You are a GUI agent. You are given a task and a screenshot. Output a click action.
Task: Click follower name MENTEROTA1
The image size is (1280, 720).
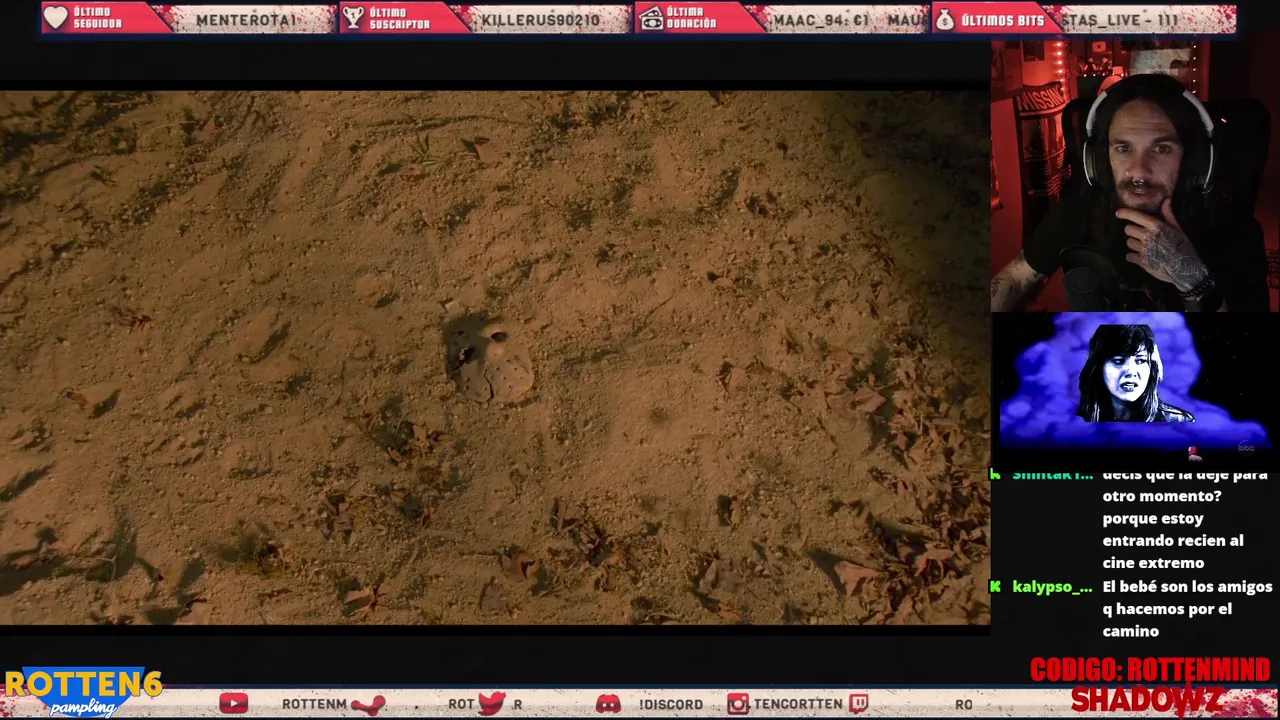tap(246, 19)
